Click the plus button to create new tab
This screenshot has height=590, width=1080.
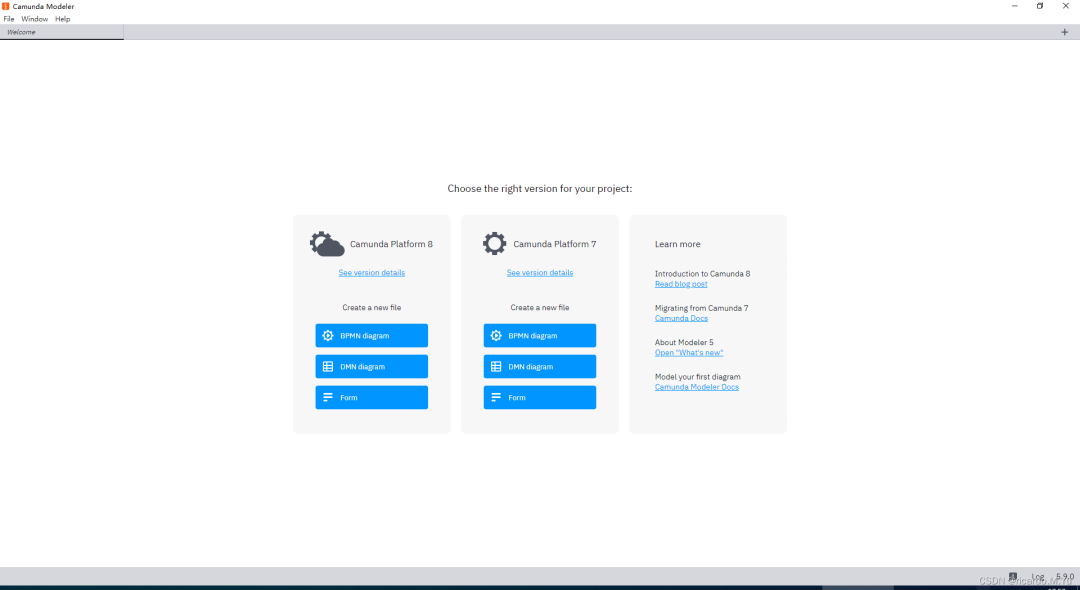(1064, 31)
